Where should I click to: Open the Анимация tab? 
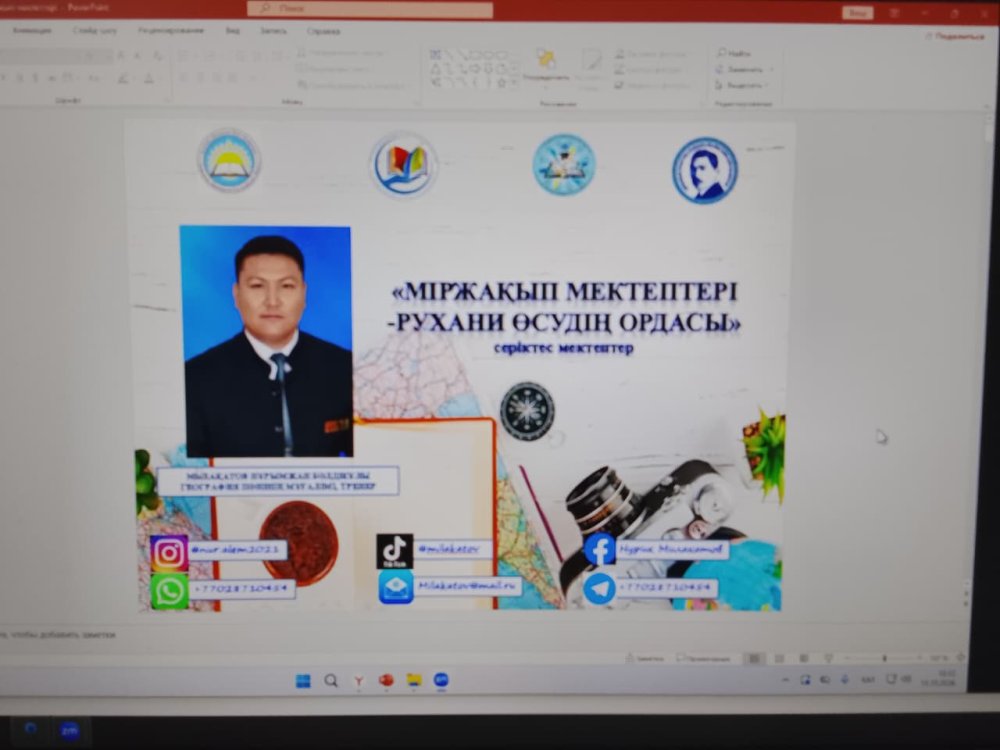click(32, 30)
